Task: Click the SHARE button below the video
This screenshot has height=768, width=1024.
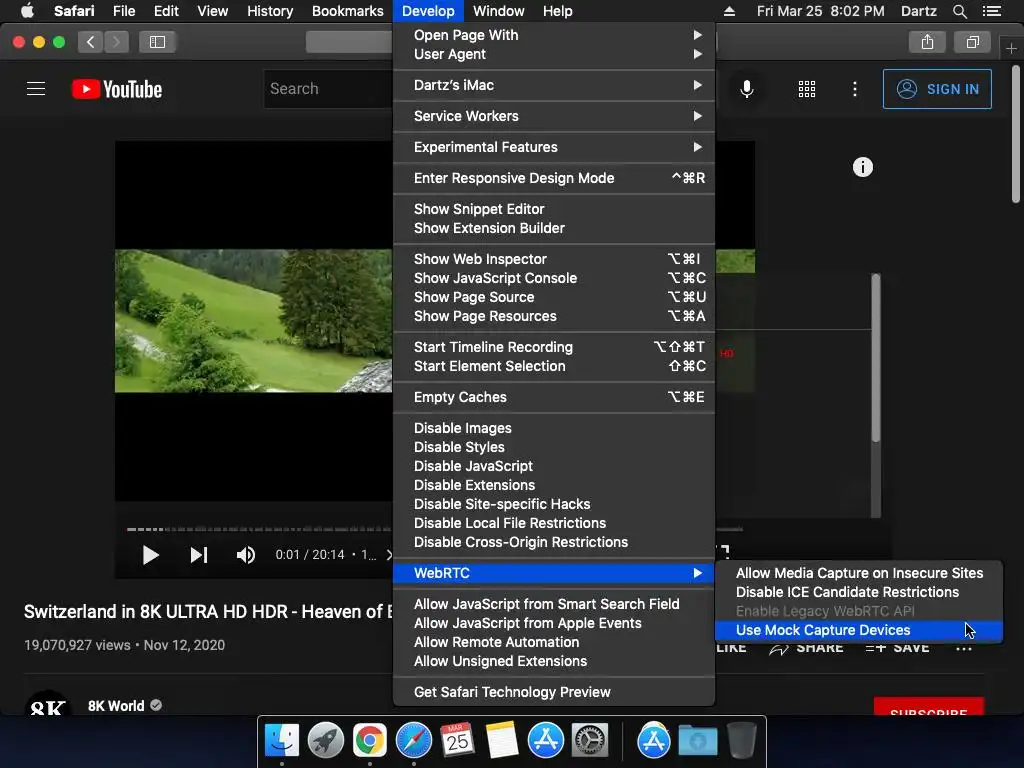Action: pos(807,648)
